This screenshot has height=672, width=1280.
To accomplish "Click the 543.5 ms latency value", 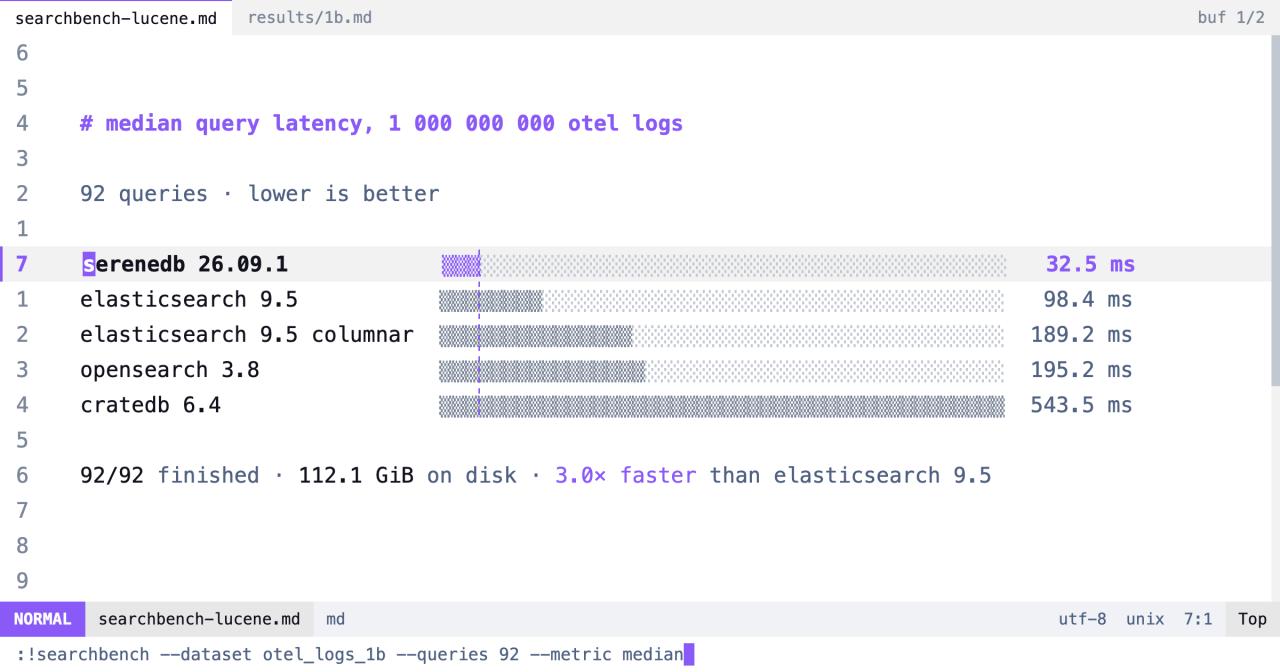I will 1082,405.
